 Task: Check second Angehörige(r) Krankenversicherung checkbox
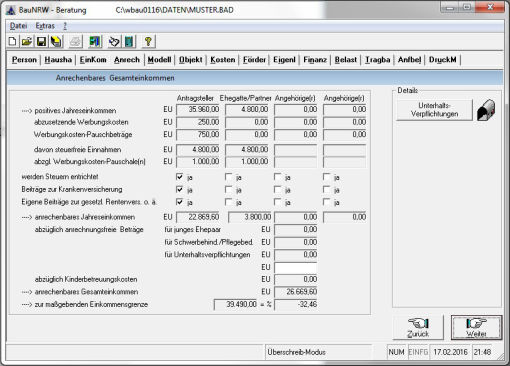[327, 189]
